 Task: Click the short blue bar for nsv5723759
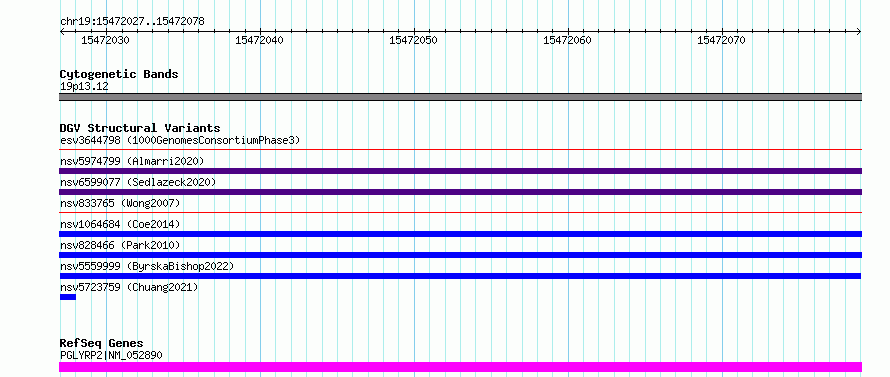click(x=68, y=297)
